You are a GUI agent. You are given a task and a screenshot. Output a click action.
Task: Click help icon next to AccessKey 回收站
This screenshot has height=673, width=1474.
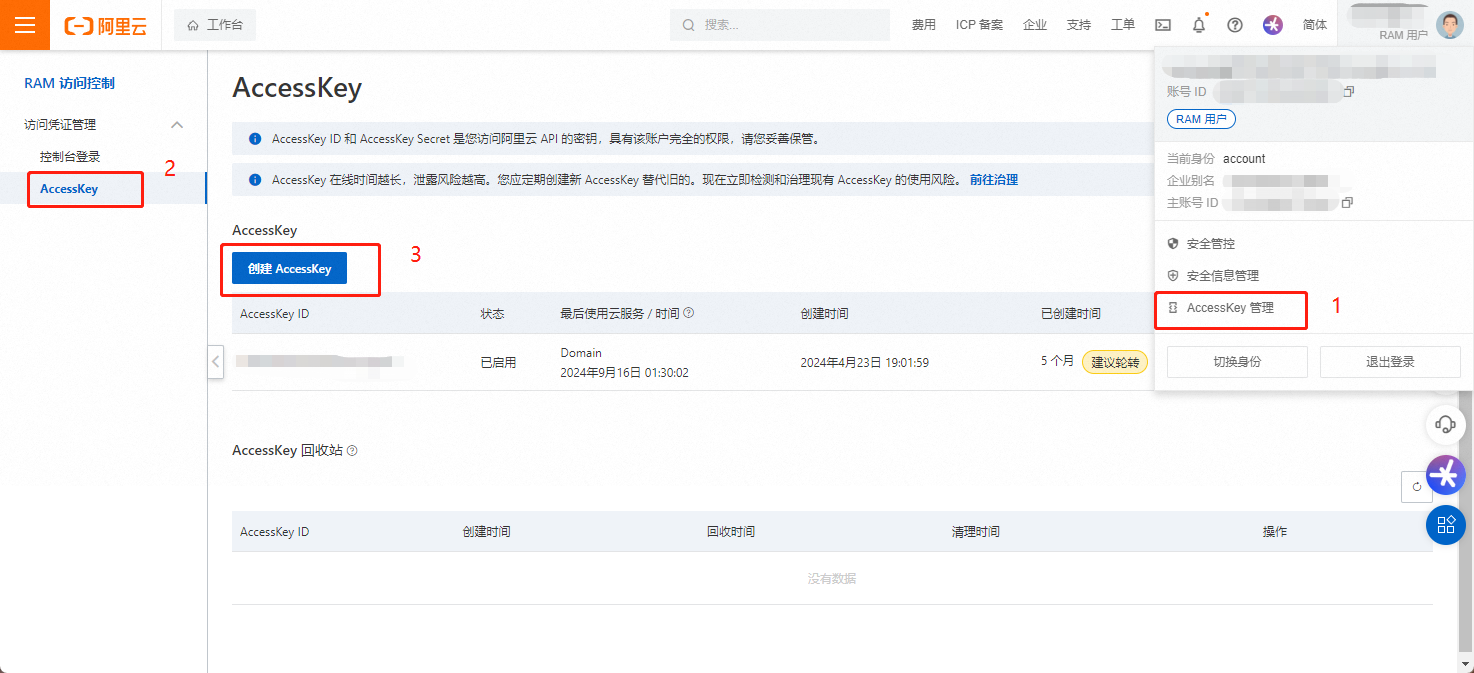[352, 450]
